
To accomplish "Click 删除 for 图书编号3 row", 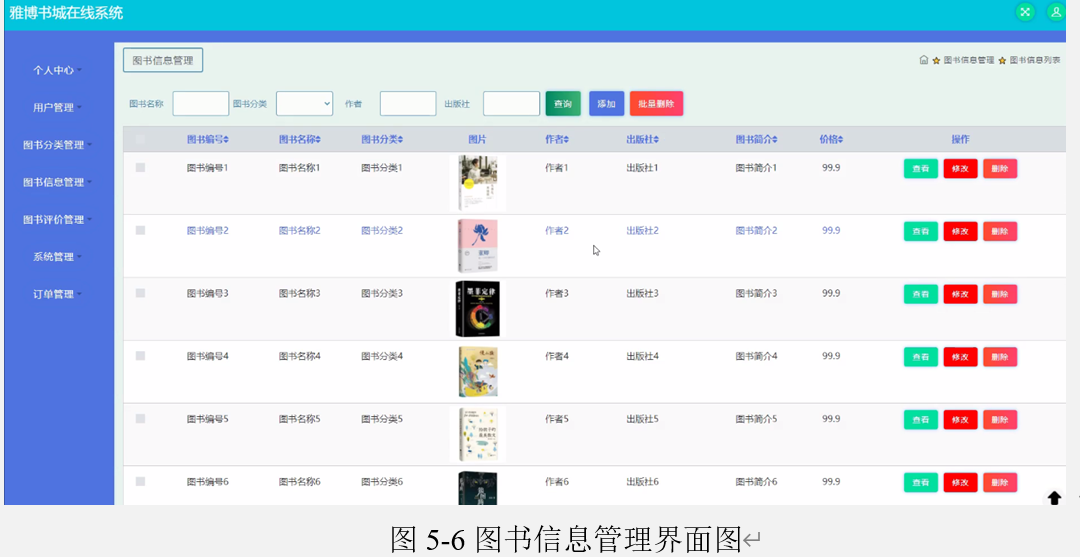I will [1000, 294].
